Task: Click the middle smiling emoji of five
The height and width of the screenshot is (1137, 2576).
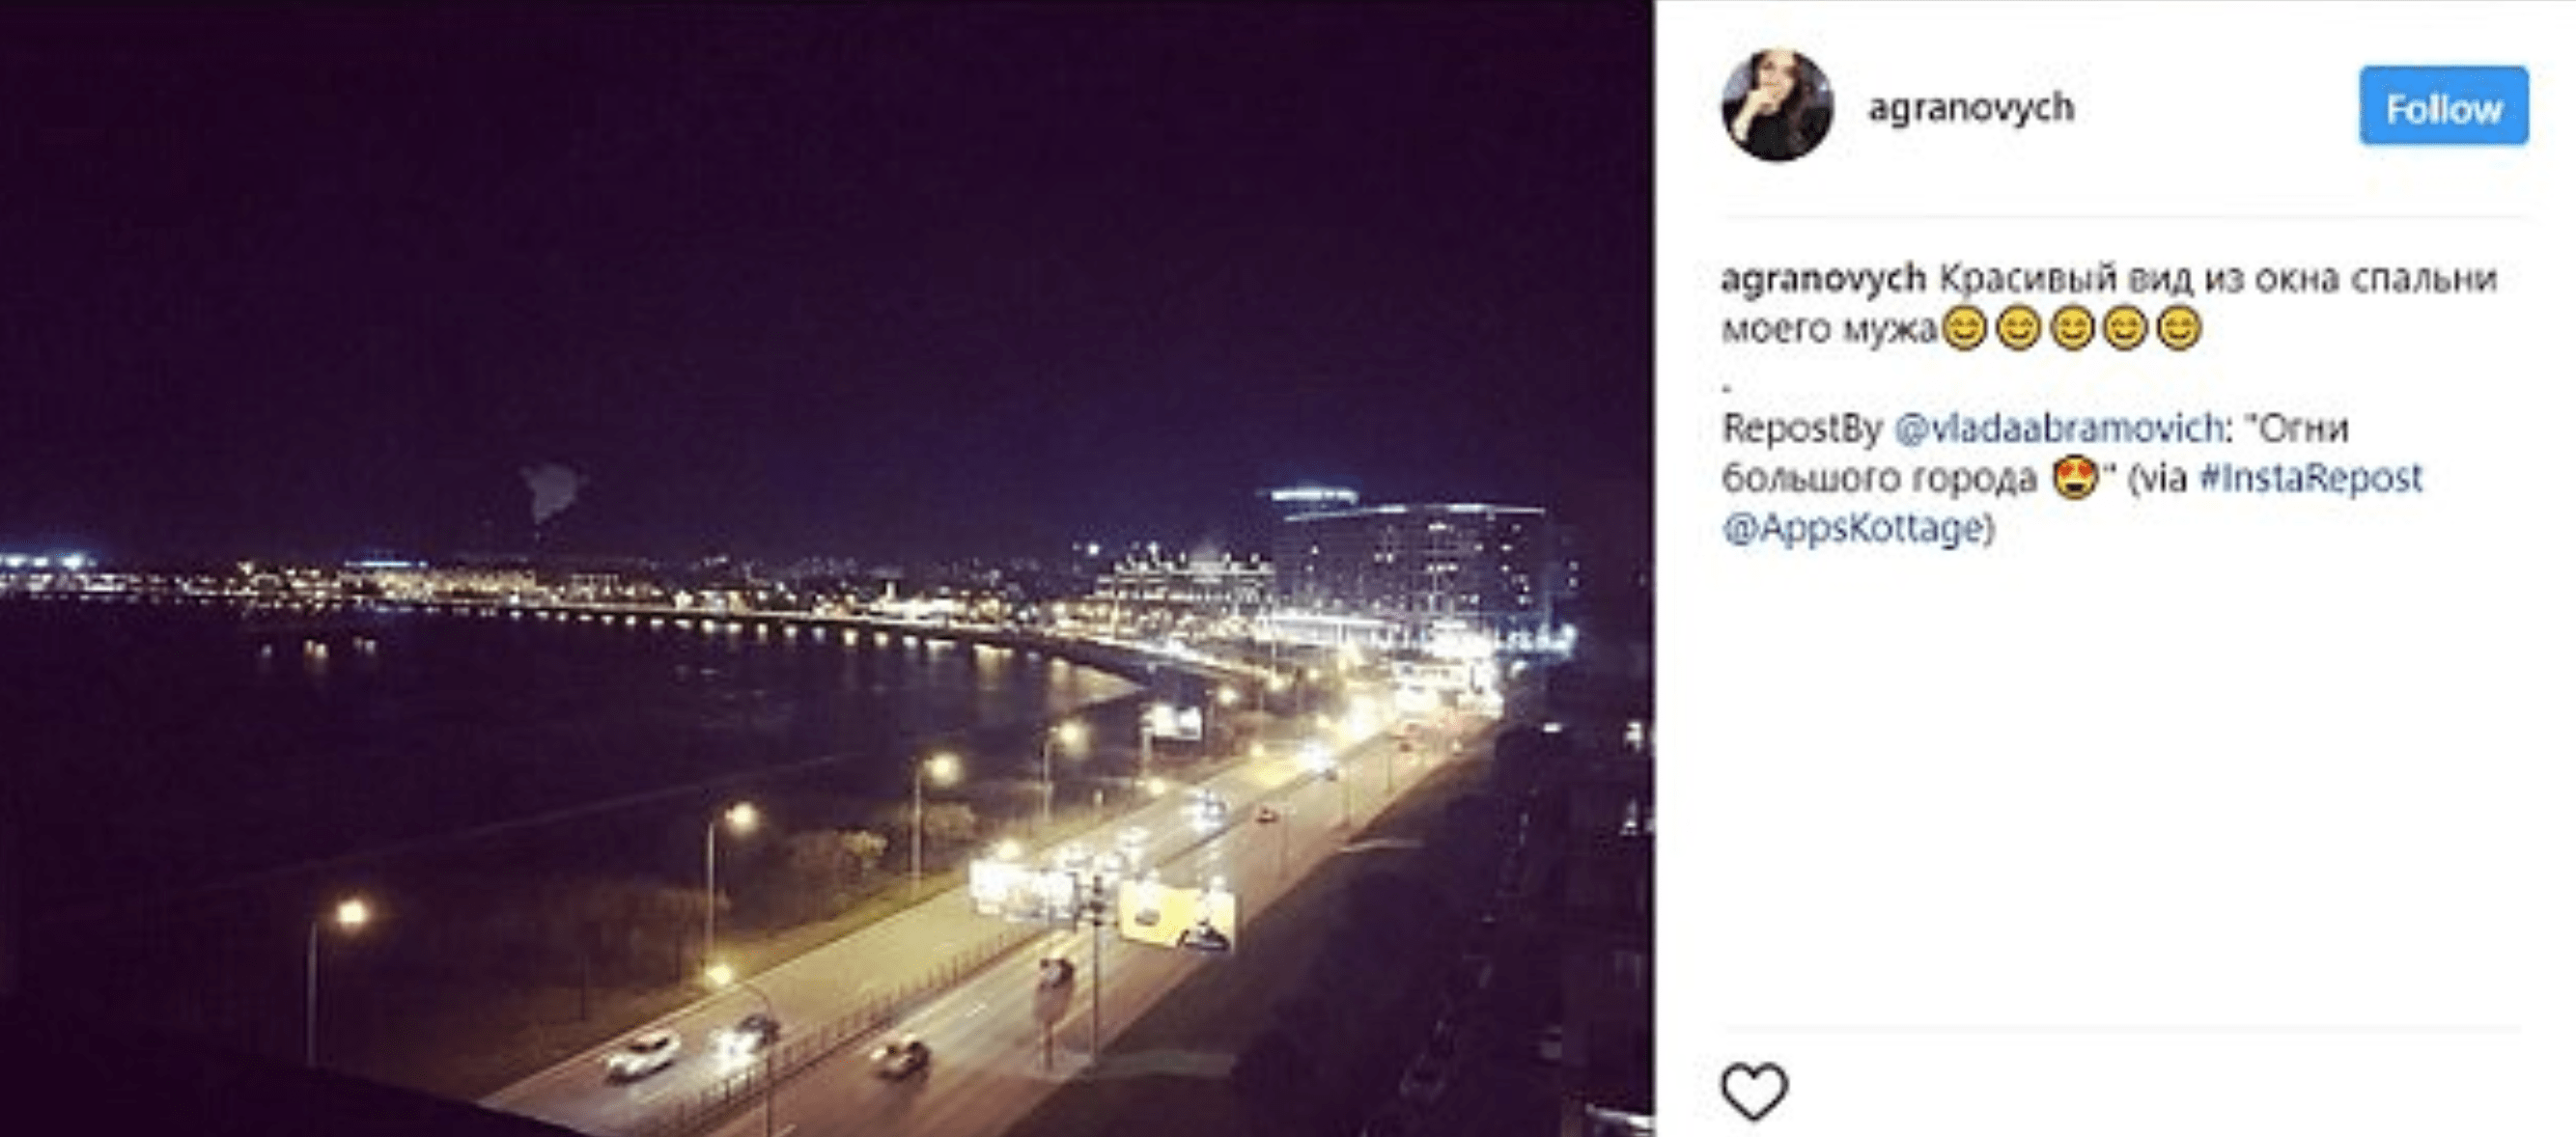Action: pos(2072,329)
